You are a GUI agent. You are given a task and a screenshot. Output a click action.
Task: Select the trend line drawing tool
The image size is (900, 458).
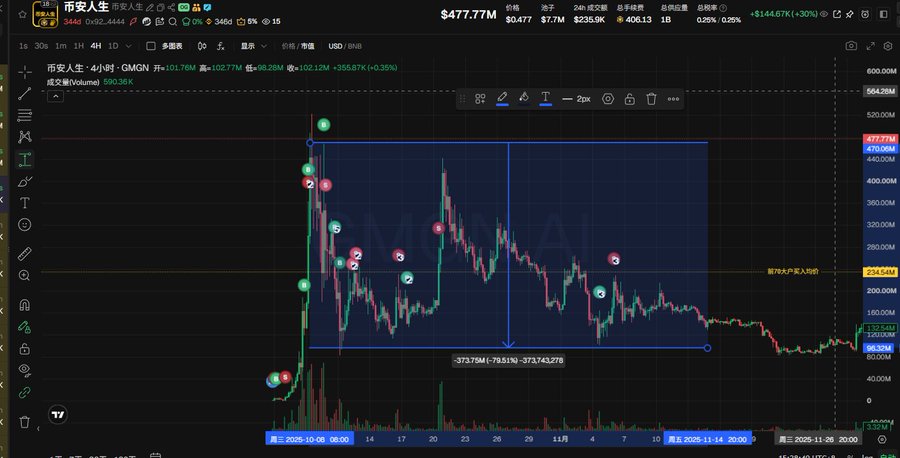(25, 94)
